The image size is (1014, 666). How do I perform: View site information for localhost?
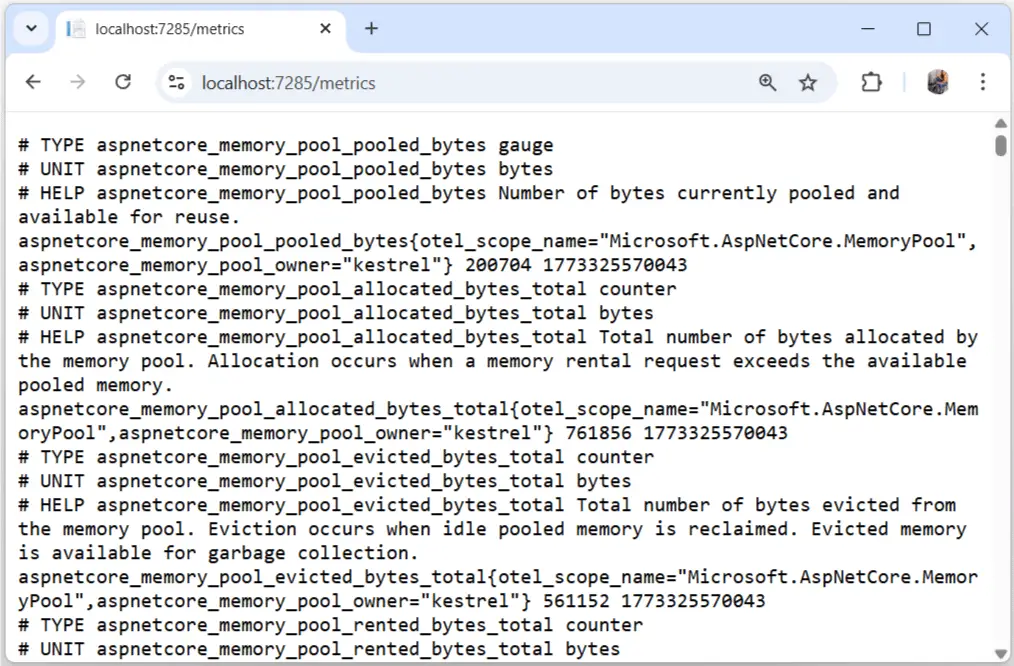pos(177,83)
